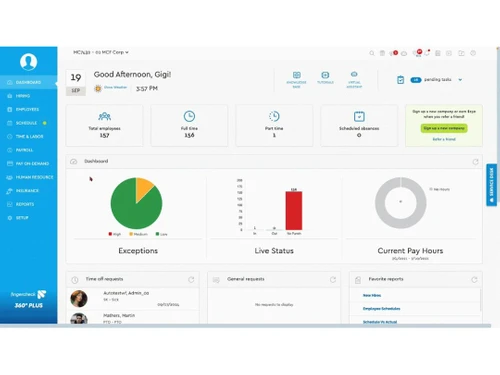The height and width of the screenshot is (375, 500).
Task: Open Schedule in the sidebar menu
Action: [x=28, y=123]
